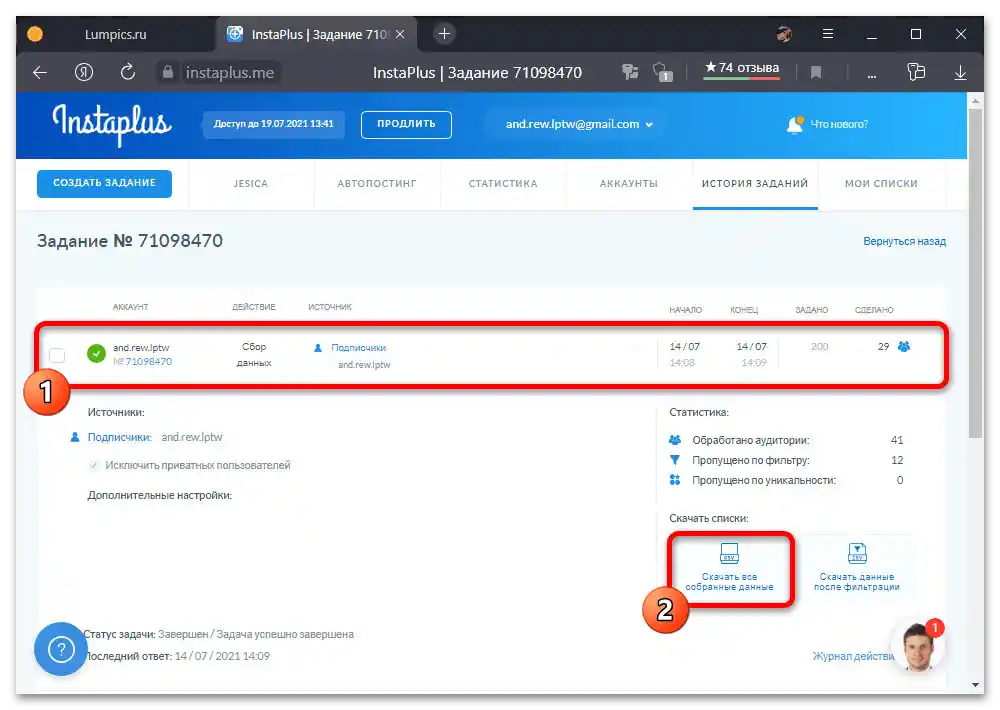Open the help question-mark bubble
The height and width of the screenshot is (710, 1000).
point(59,649)
